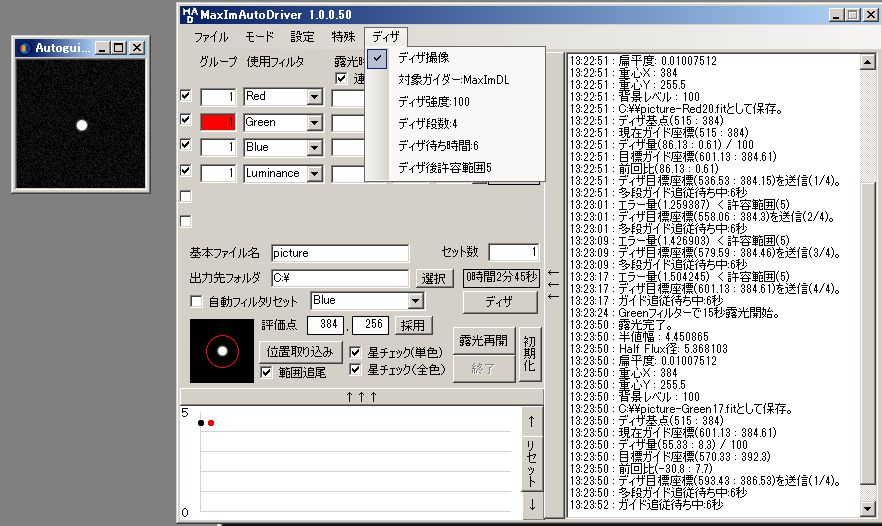Viewport: 882px width, 526px height.
Task: Click the Blue row group number field
Action: [218, 147]
